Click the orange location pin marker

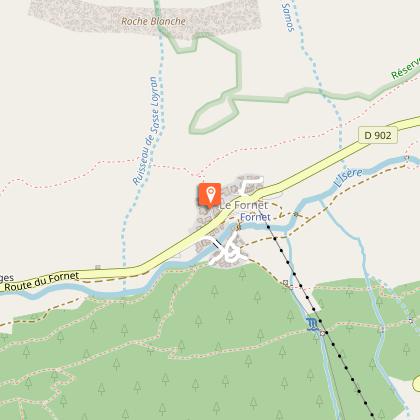click(x=210, y=195)
